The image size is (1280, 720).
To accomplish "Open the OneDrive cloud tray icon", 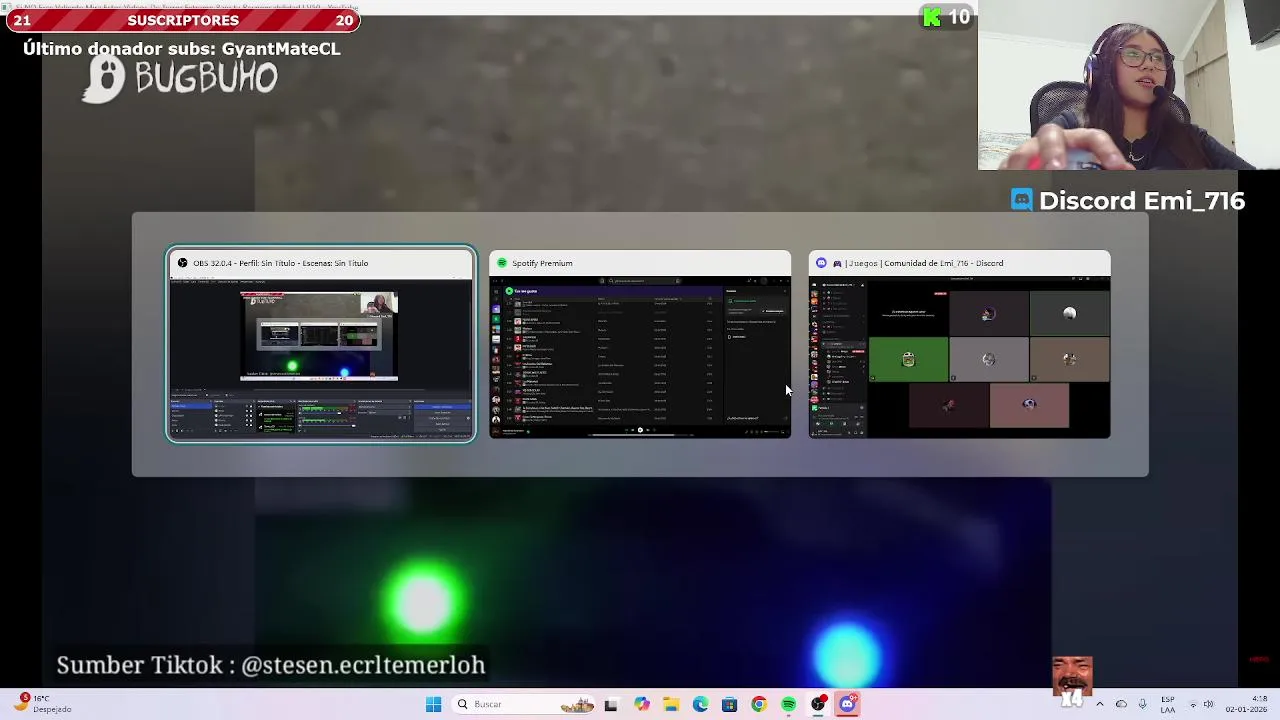I will pyautogui.click(x=1121, y=704).
